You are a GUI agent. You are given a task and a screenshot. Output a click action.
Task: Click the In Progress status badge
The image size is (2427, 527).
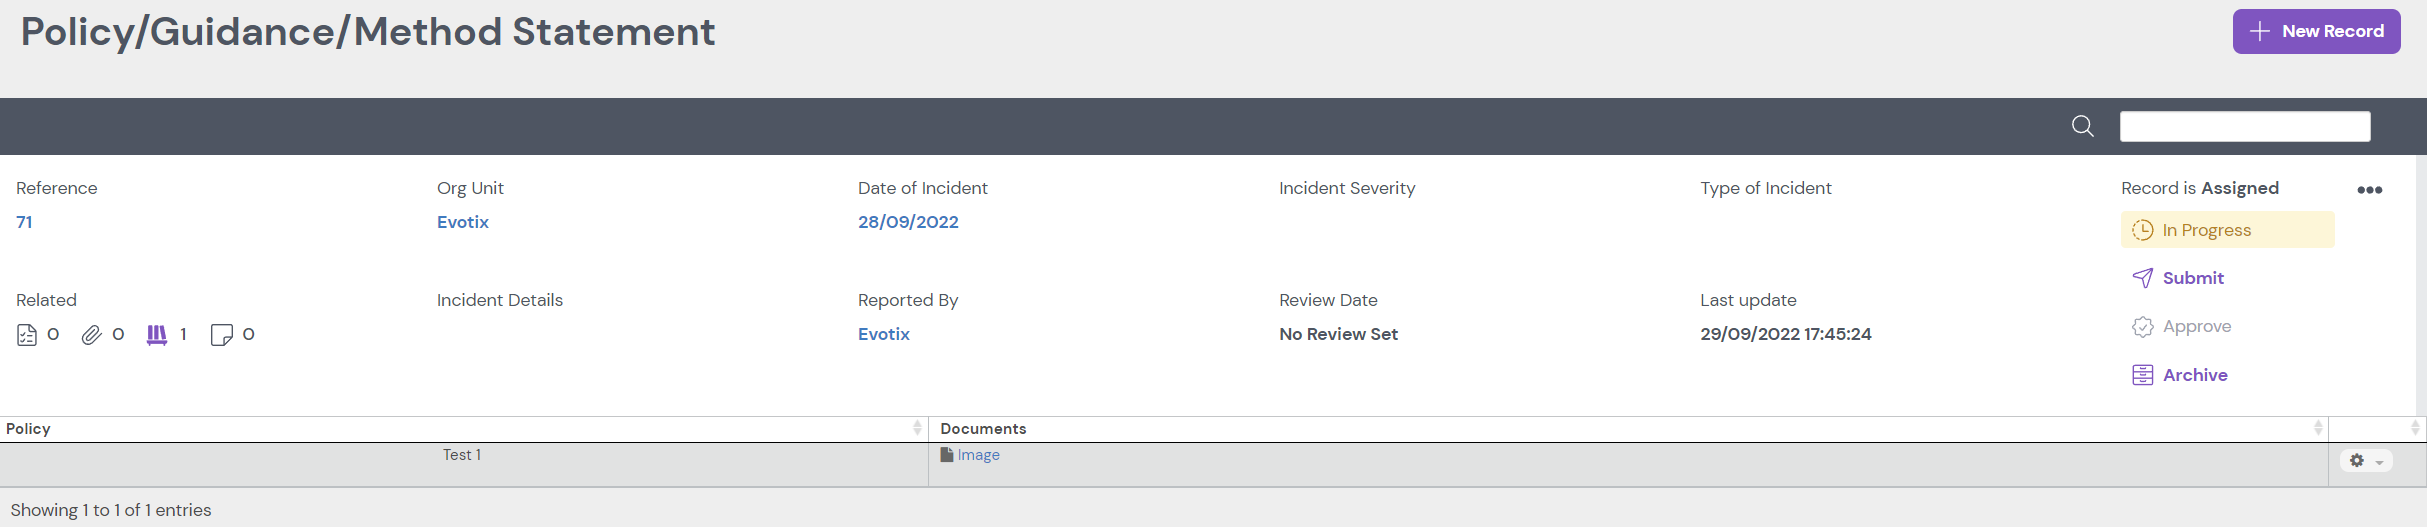coord(2226,230)
